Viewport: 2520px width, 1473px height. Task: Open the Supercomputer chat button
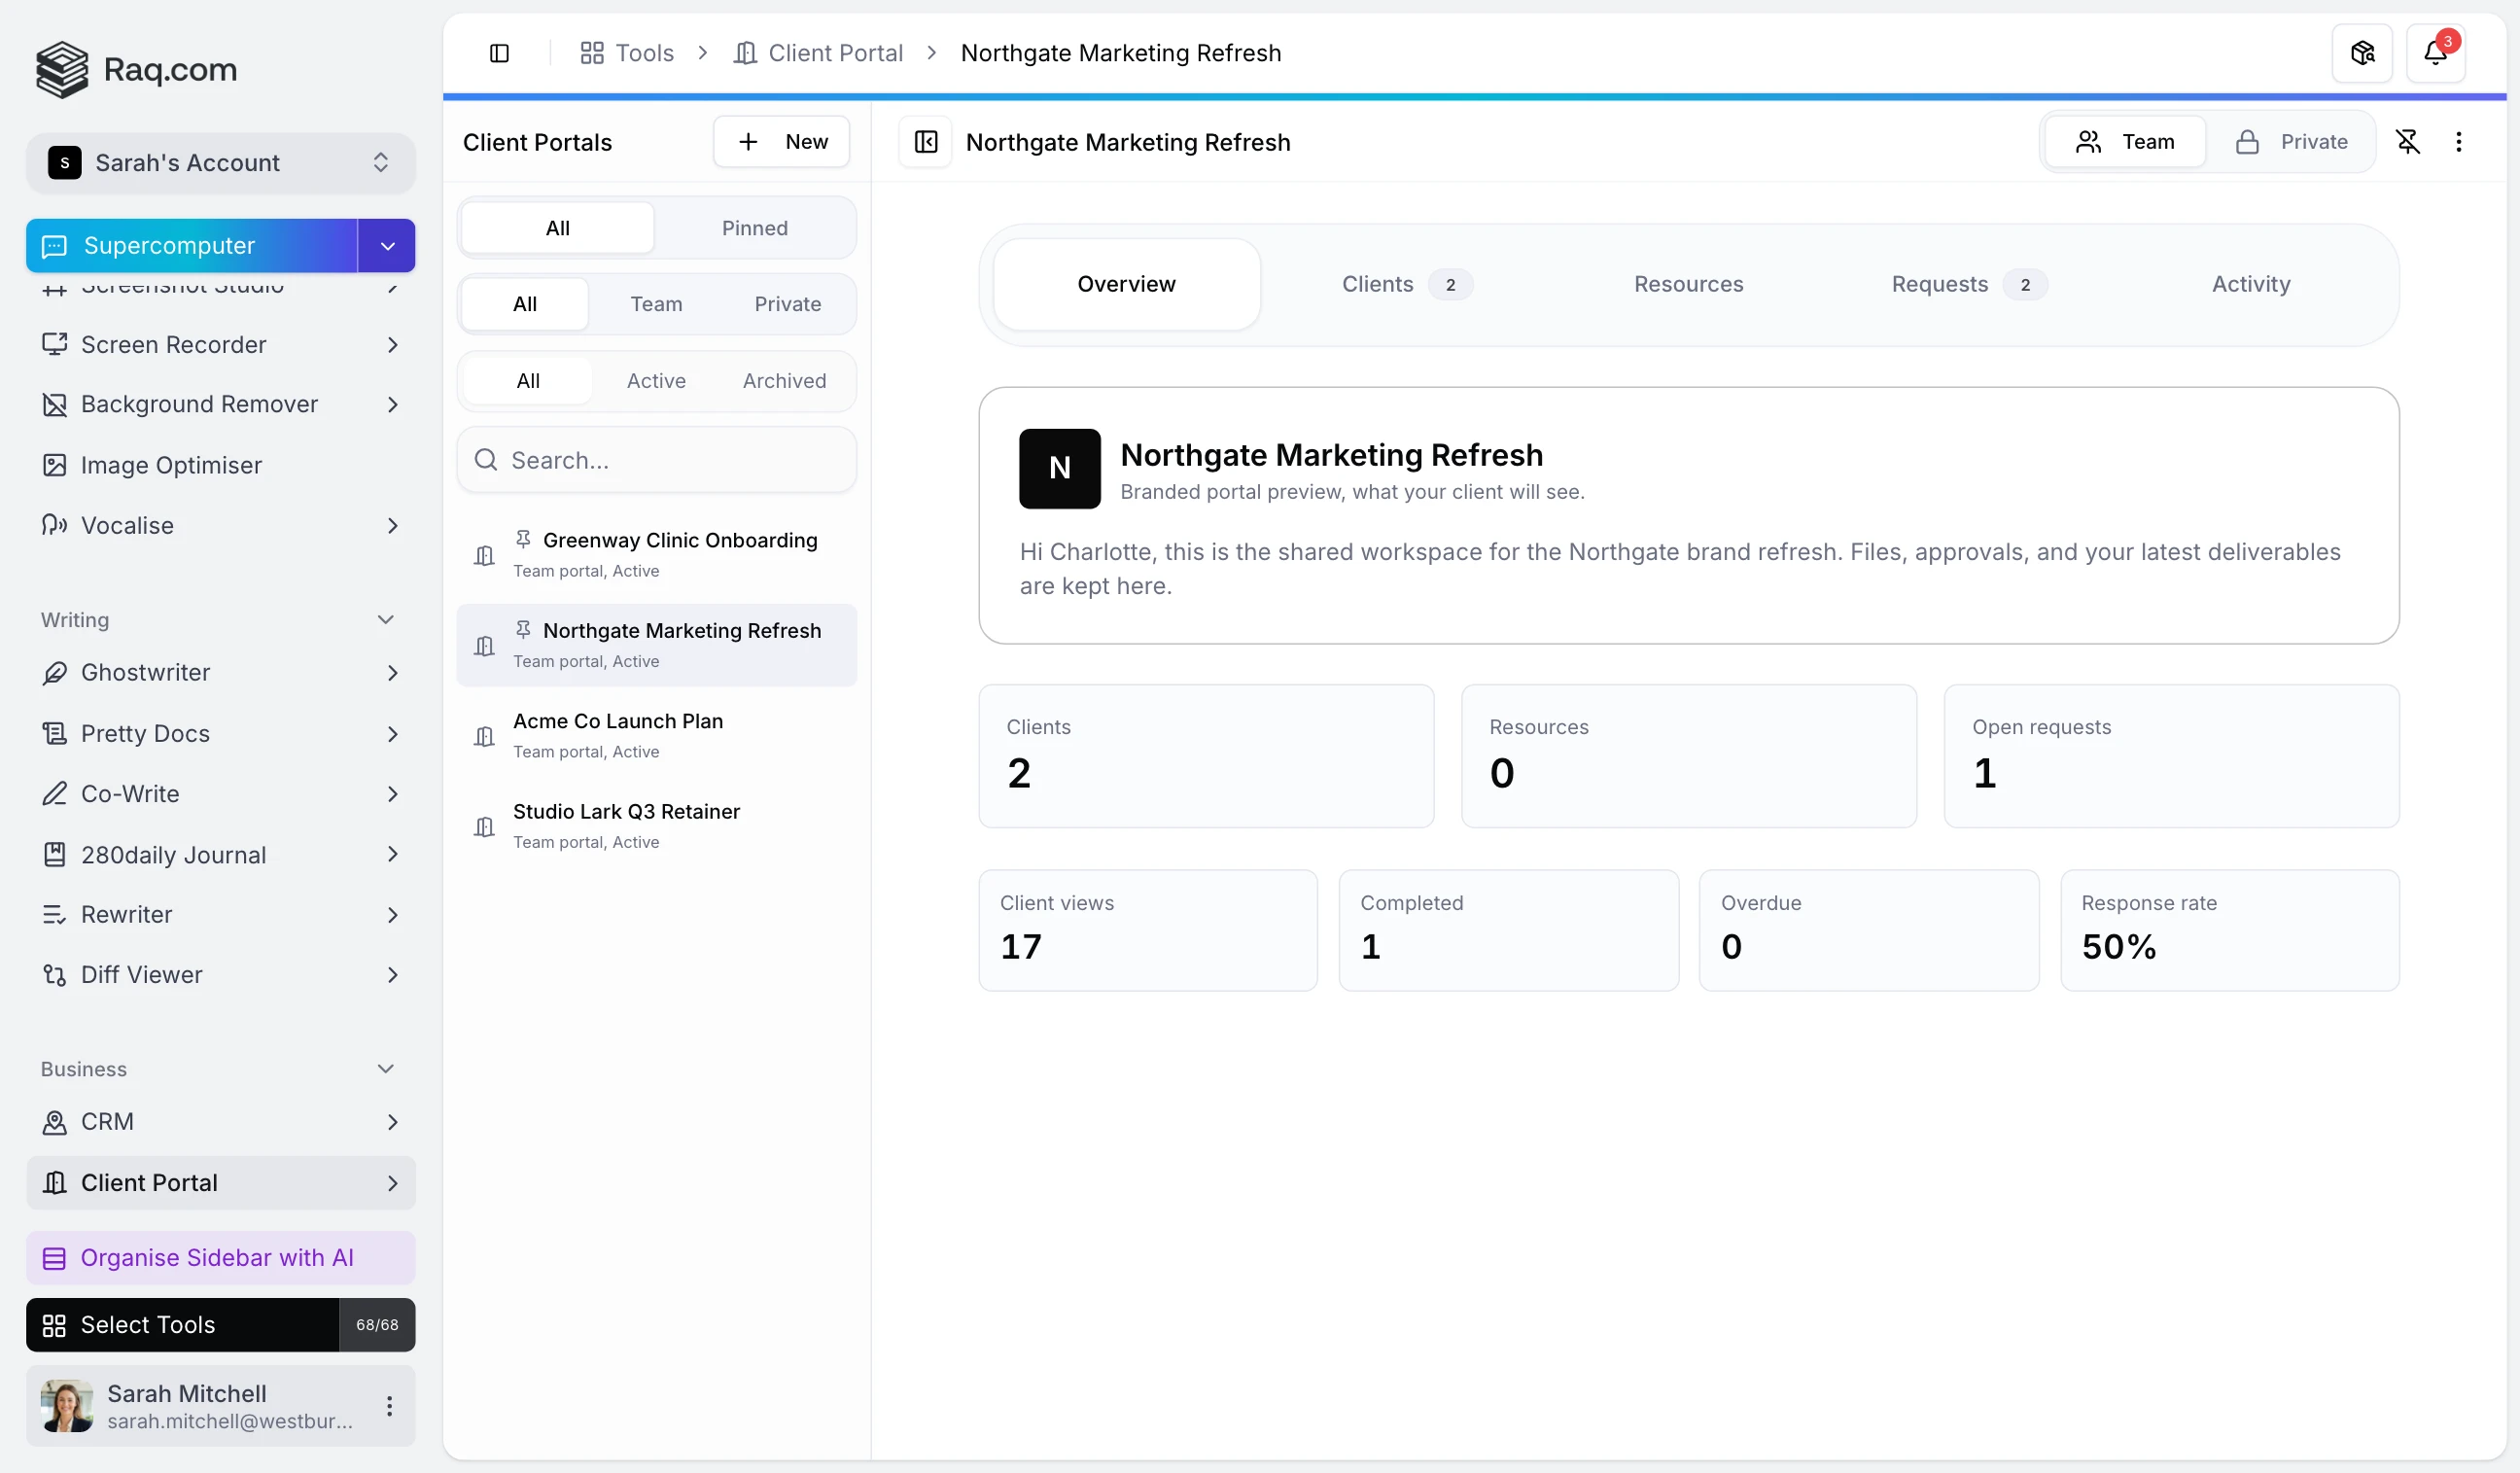coord(191,246)
